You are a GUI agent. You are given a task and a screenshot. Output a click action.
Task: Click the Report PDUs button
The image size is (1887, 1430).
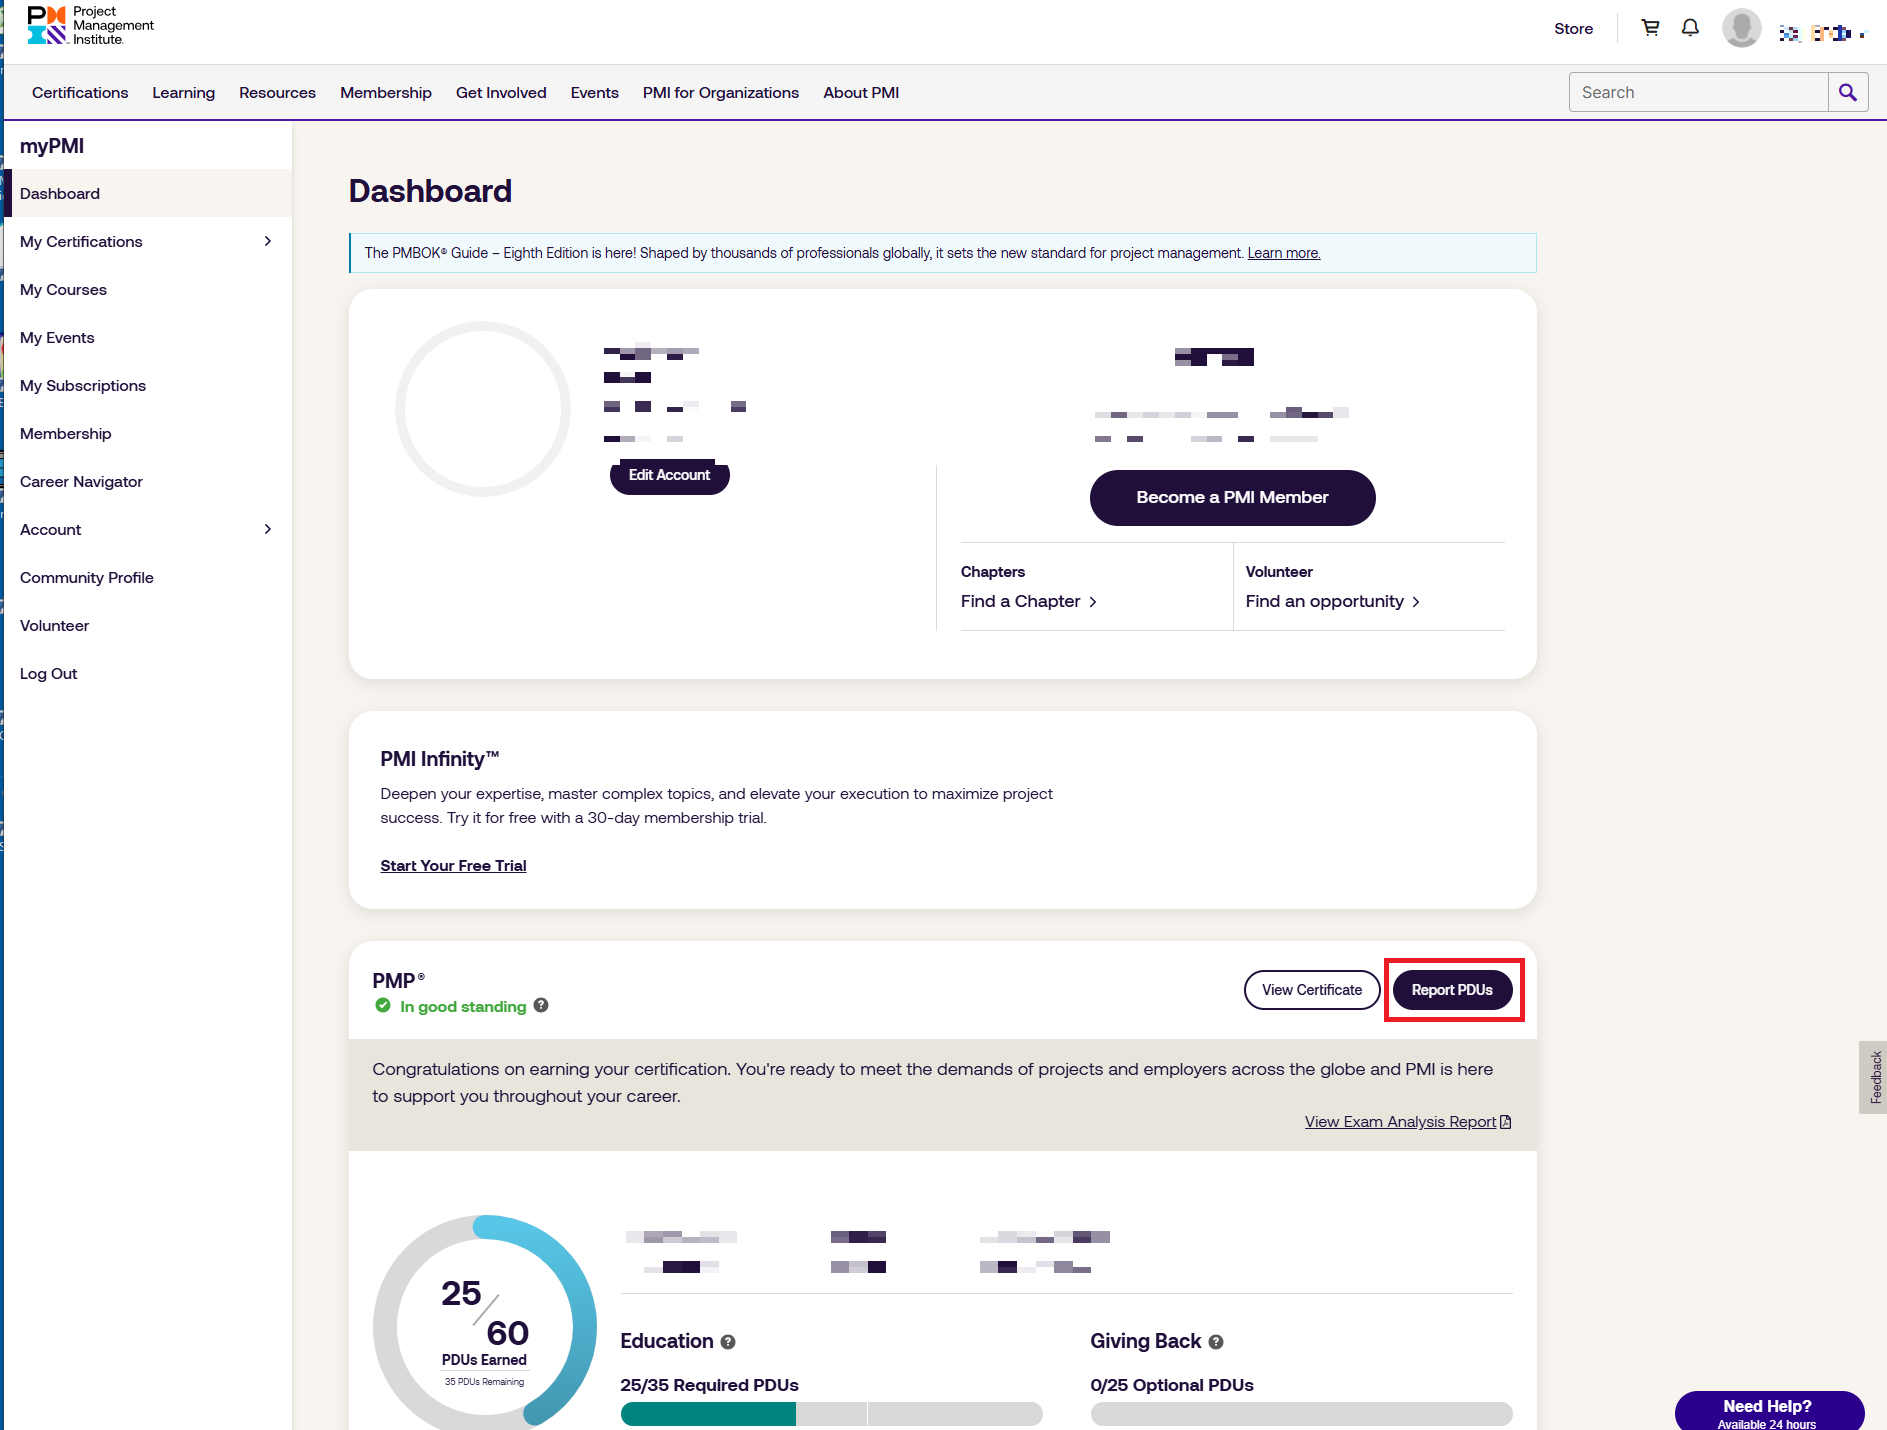pyautogui.click(x=1452, y=990)
